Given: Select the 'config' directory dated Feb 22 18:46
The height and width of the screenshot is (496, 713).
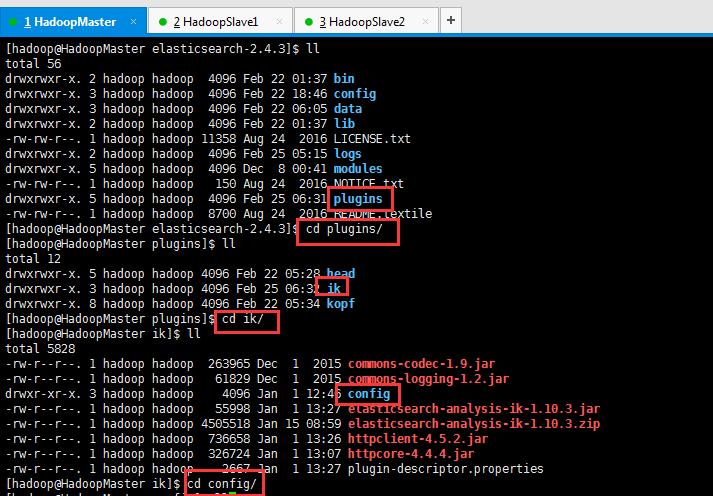Looking at the screenshot, I should [x=355, y=94].
